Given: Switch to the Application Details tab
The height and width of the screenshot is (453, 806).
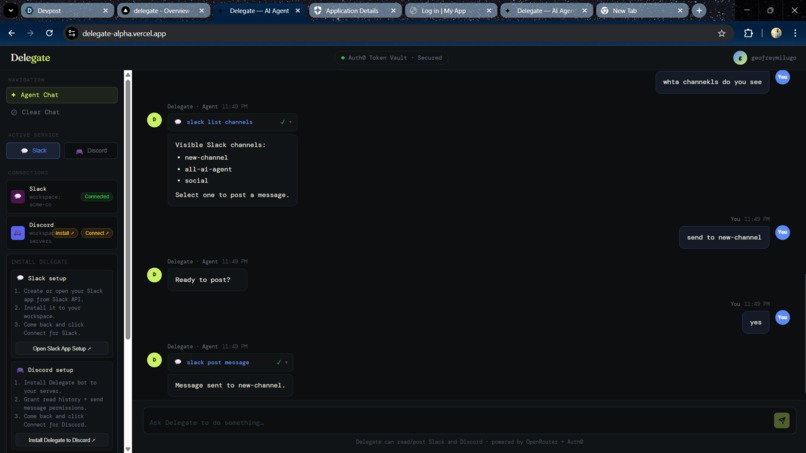Looking at the screenshot, I should [x=355, y=10].
